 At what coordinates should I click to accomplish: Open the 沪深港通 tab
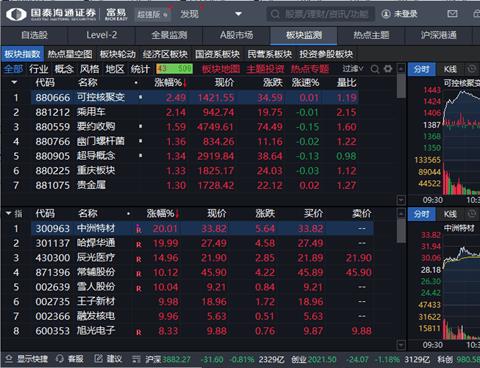pos(438,35)
